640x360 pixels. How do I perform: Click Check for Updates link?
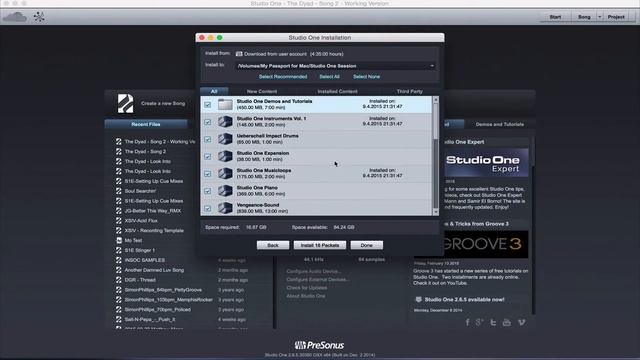[x=307, y=288]
